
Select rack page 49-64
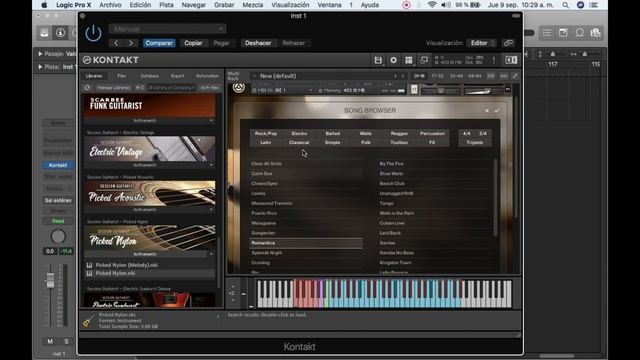pyautogui.click(x=474, y=76)
